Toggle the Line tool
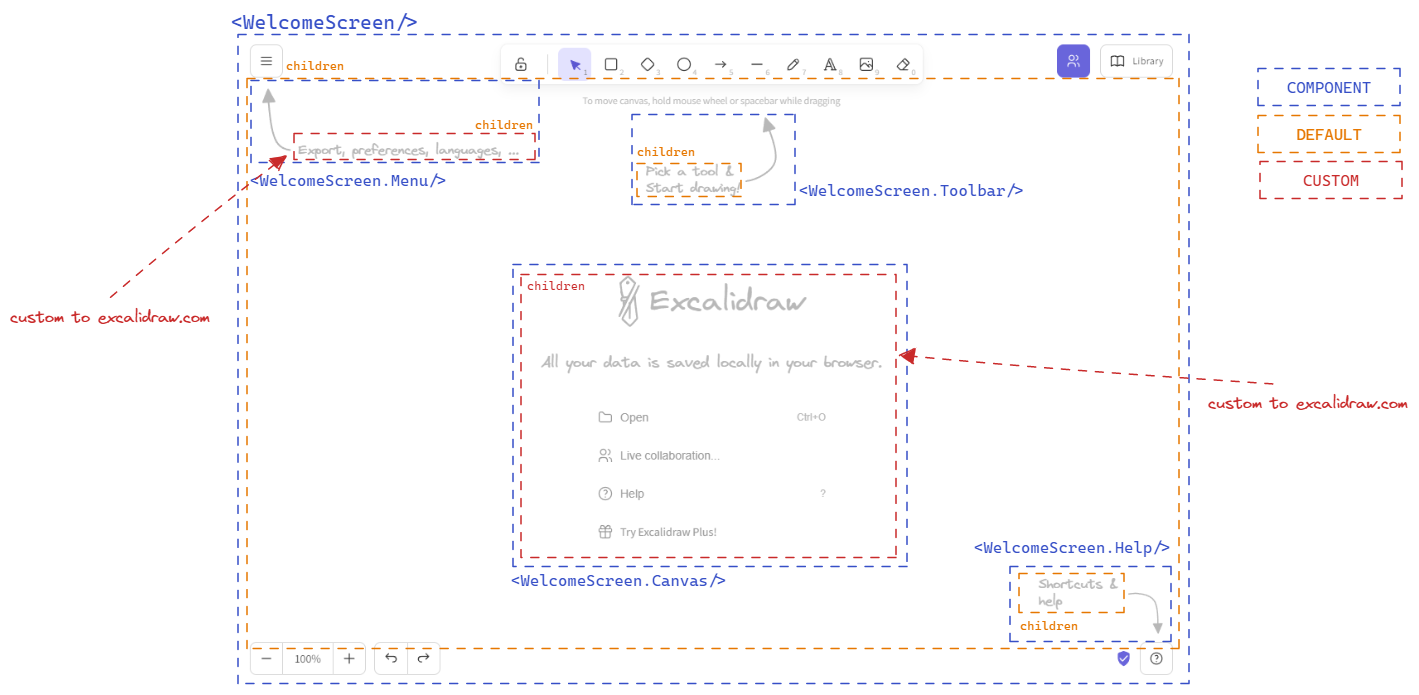 (x=757, y=63)
